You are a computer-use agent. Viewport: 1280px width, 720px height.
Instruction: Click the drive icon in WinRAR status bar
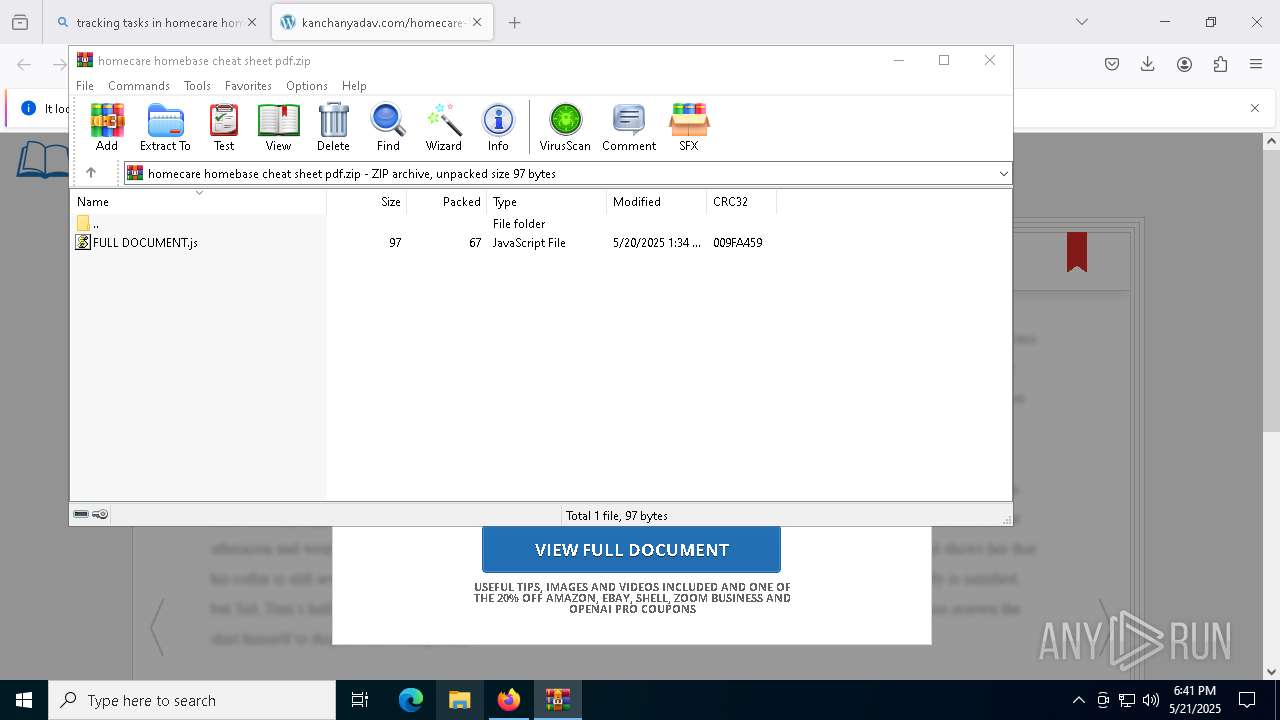(81, 514)
